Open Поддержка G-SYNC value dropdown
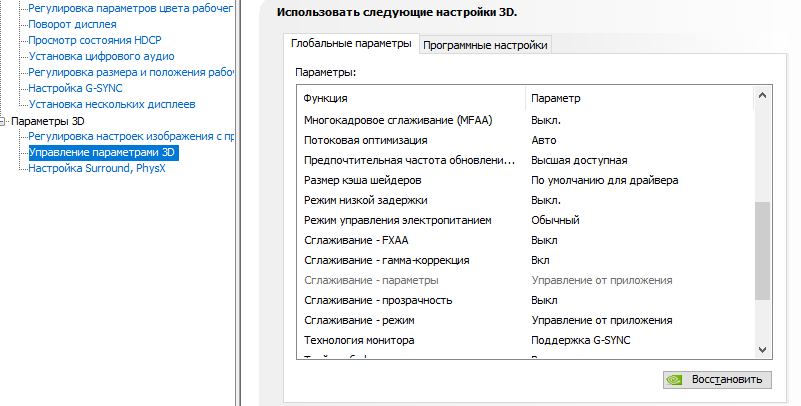This screenshot has width=801, height=406. (x=580, y=340)
